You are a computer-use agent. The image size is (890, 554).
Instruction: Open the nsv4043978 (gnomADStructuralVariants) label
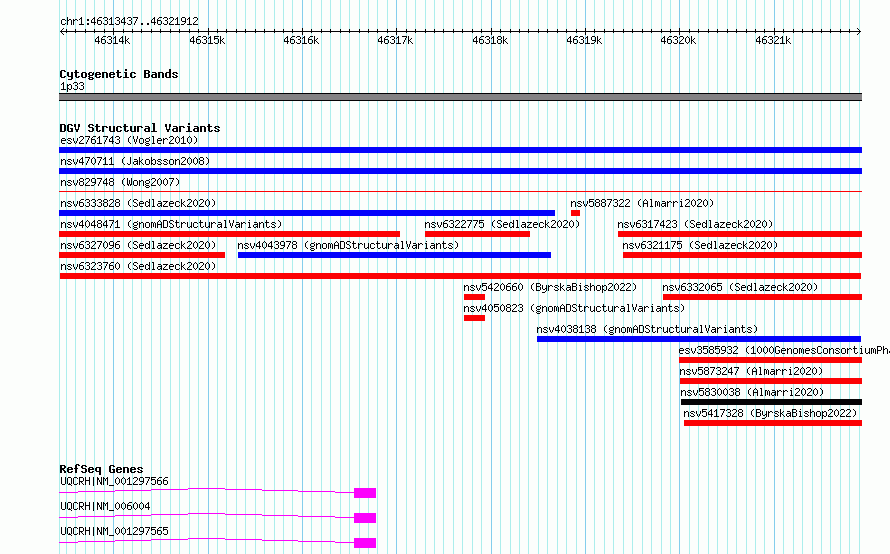(x=349, y=245)
